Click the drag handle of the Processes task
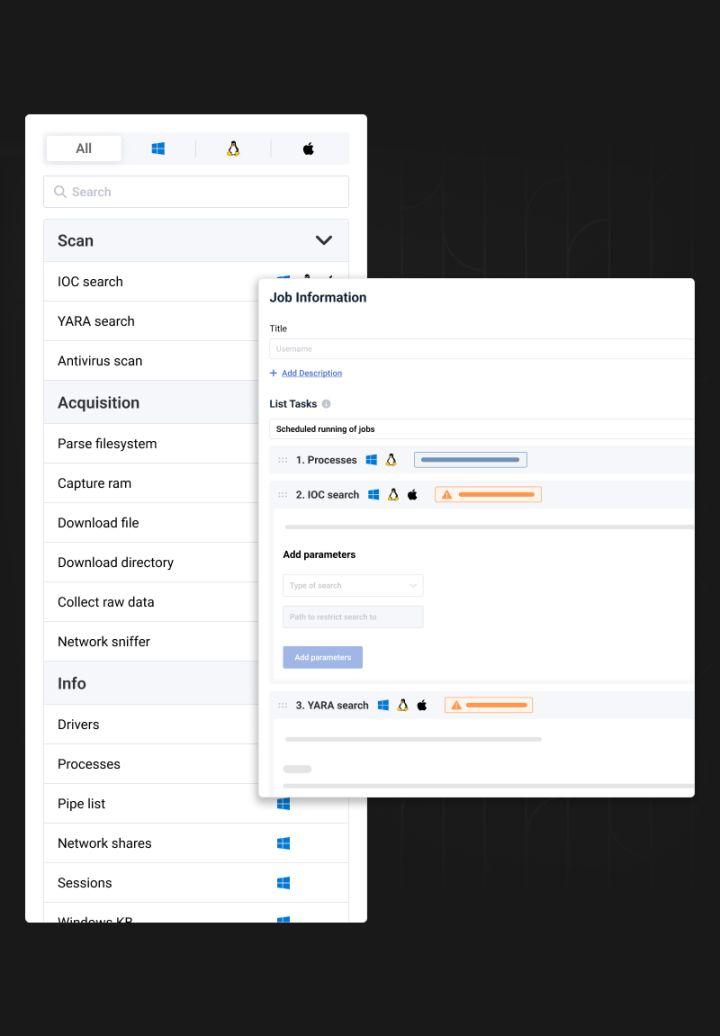Image resolution: width=720 pixels, height=1036 pixels. (x=281, y=460)
